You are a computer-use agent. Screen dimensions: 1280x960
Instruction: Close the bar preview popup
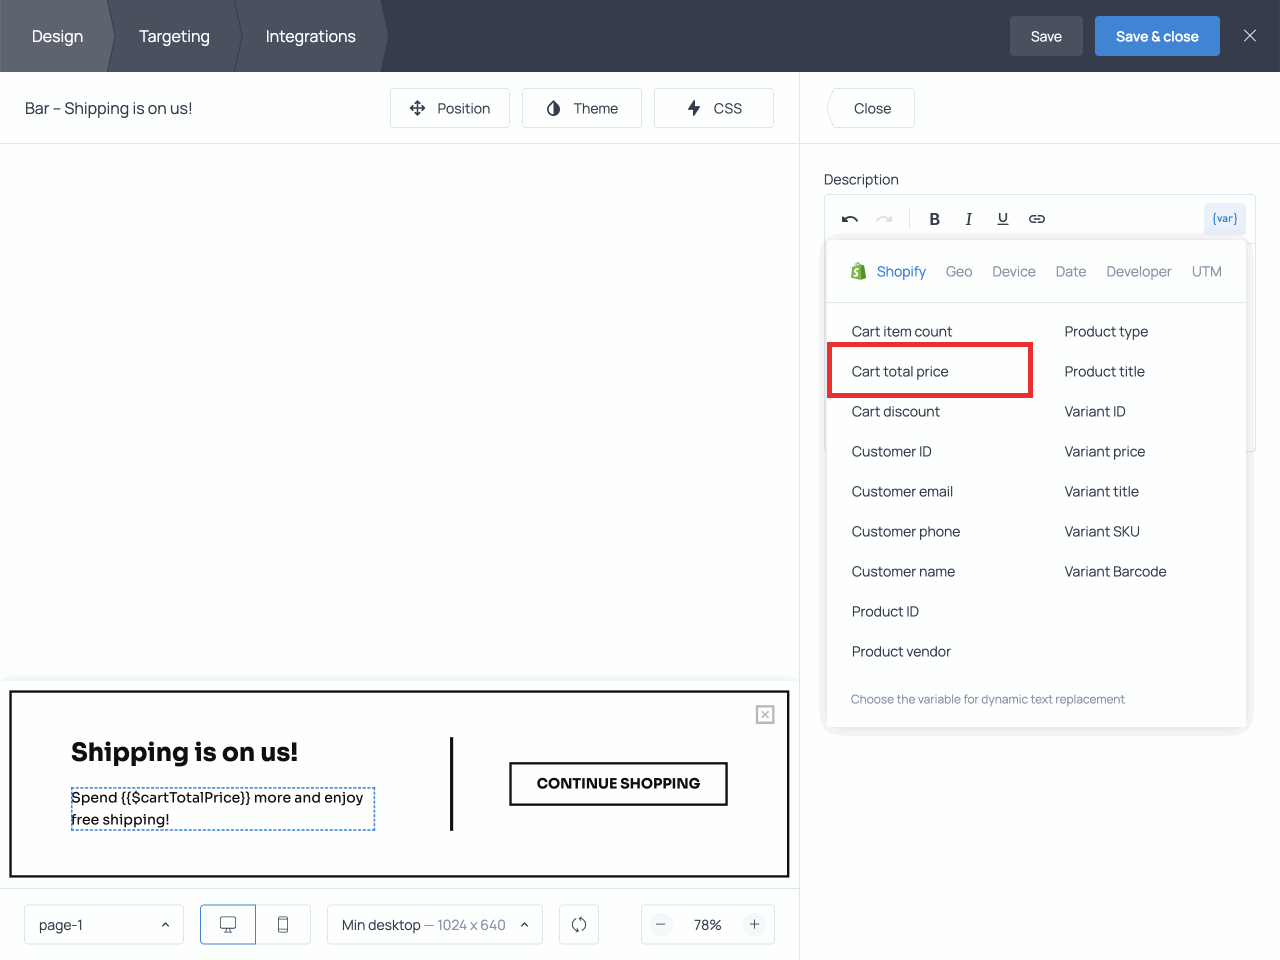tap(765, 714)
